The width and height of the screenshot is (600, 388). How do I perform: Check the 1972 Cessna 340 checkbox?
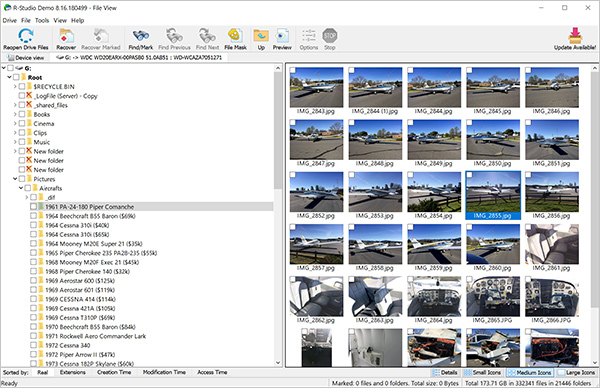[33, 345]
